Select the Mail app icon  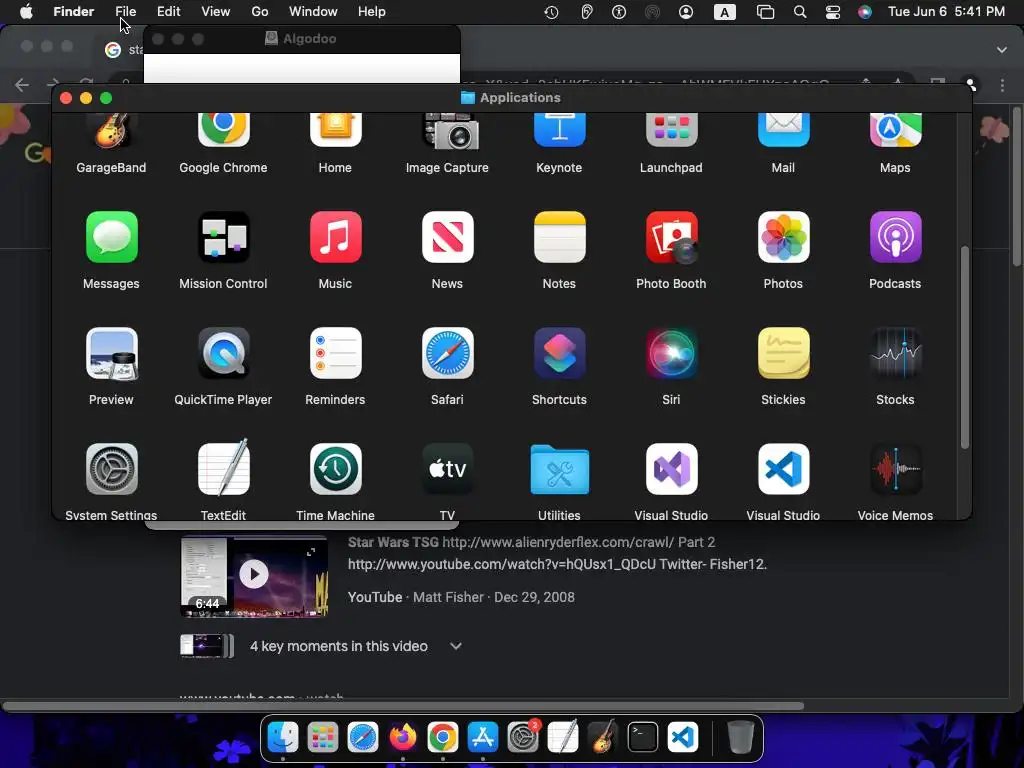pos(784,131)
